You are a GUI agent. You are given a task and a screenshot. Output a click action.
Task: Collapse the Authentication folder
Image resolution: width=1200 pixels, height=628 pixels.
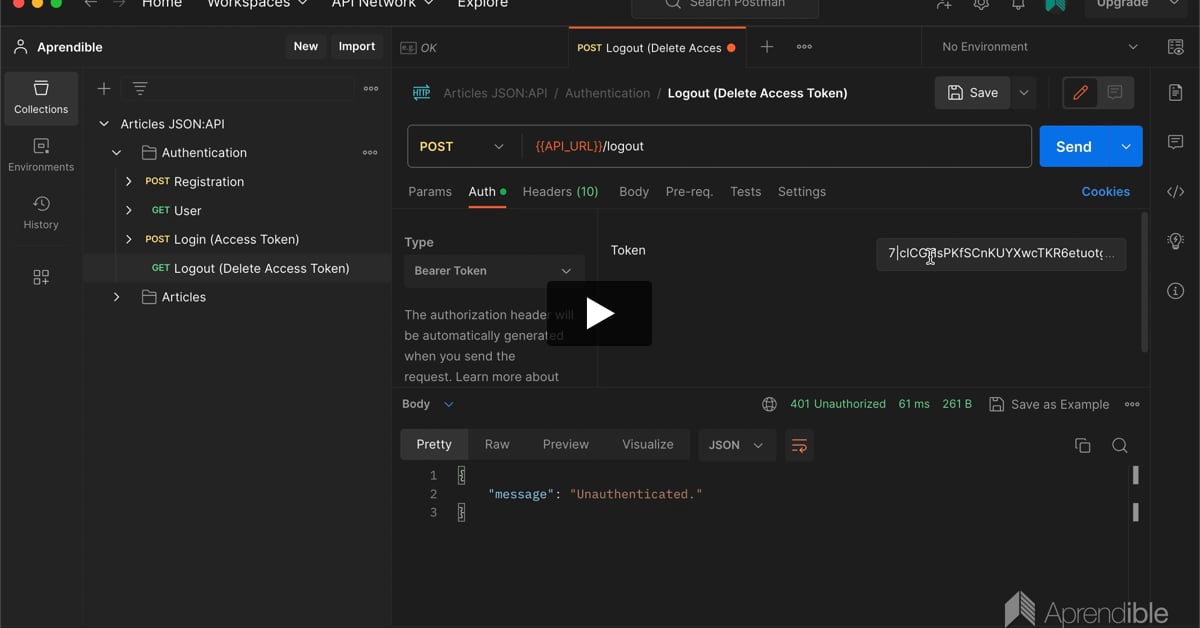click(x=117, y=153)
